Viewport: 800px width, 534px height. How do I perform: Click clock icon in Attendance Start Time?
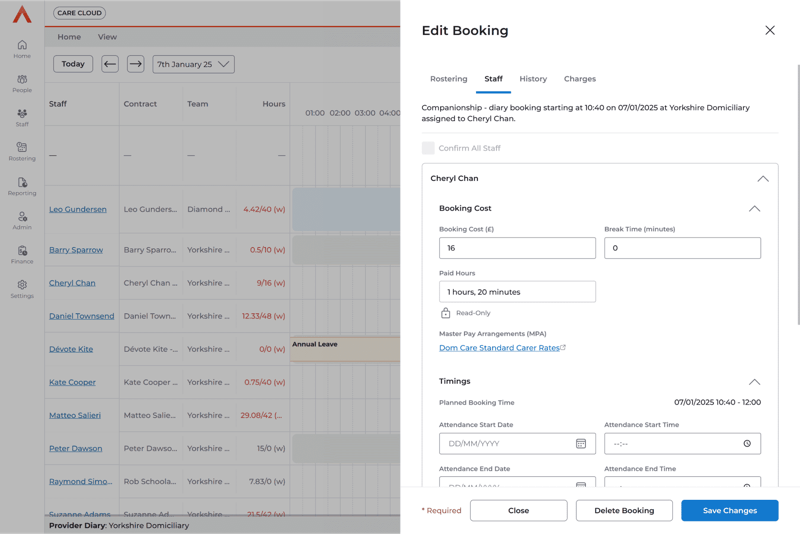(747, 444)
